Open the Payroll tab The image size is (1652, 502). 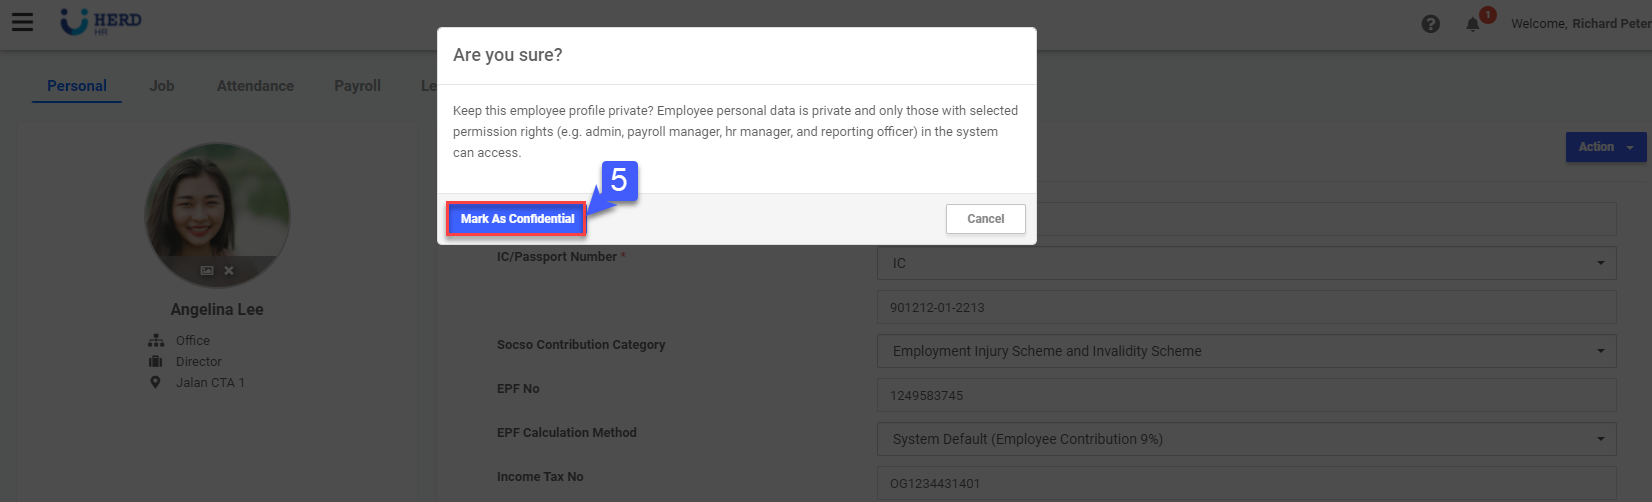pos(357,86)
